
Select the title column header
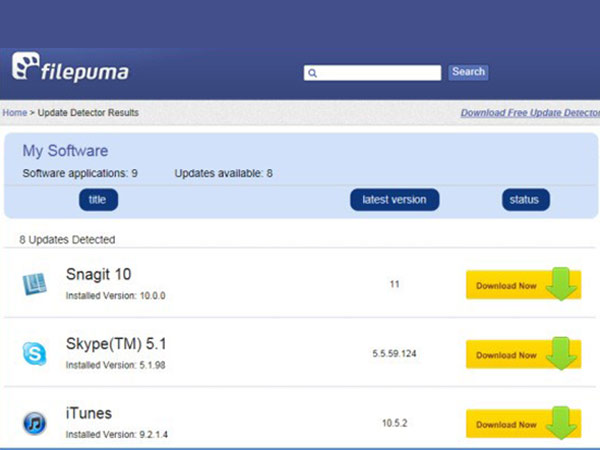98,199
